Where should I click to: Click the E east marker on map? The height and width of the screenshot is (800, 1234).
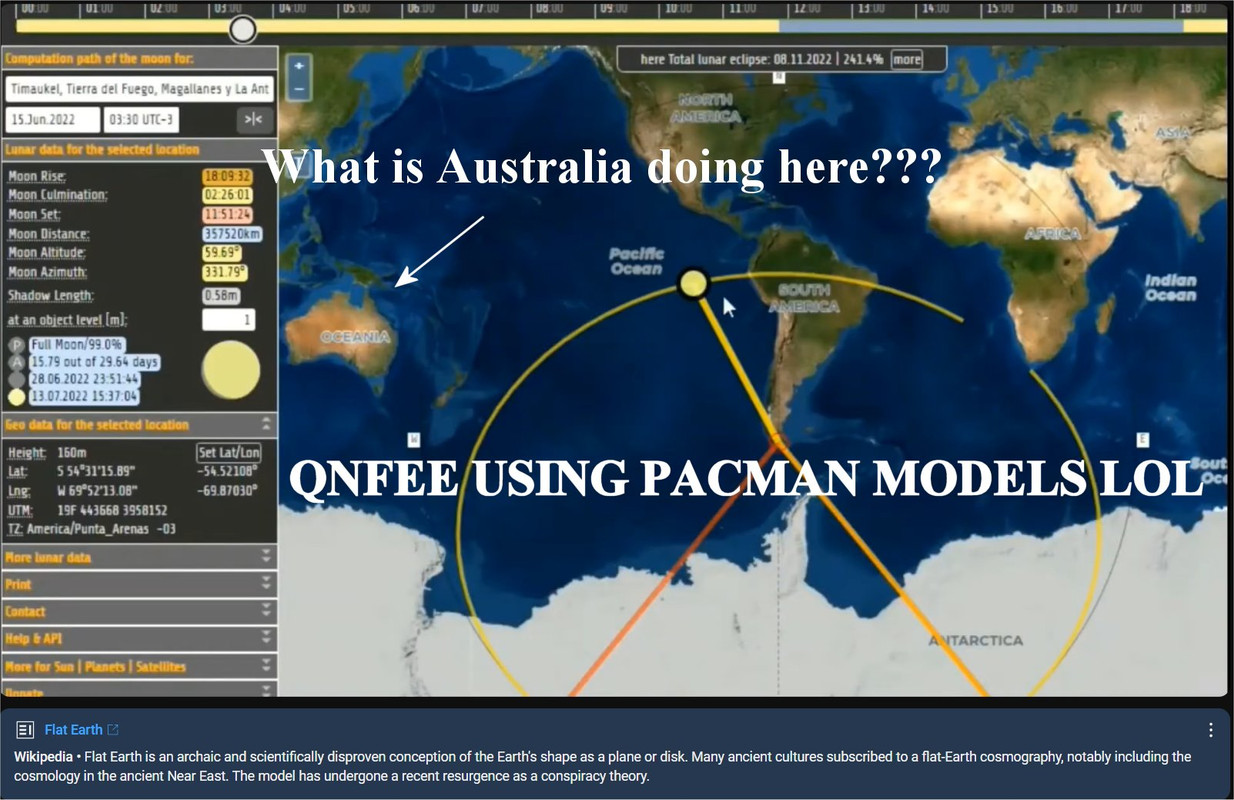[1143, 440]
